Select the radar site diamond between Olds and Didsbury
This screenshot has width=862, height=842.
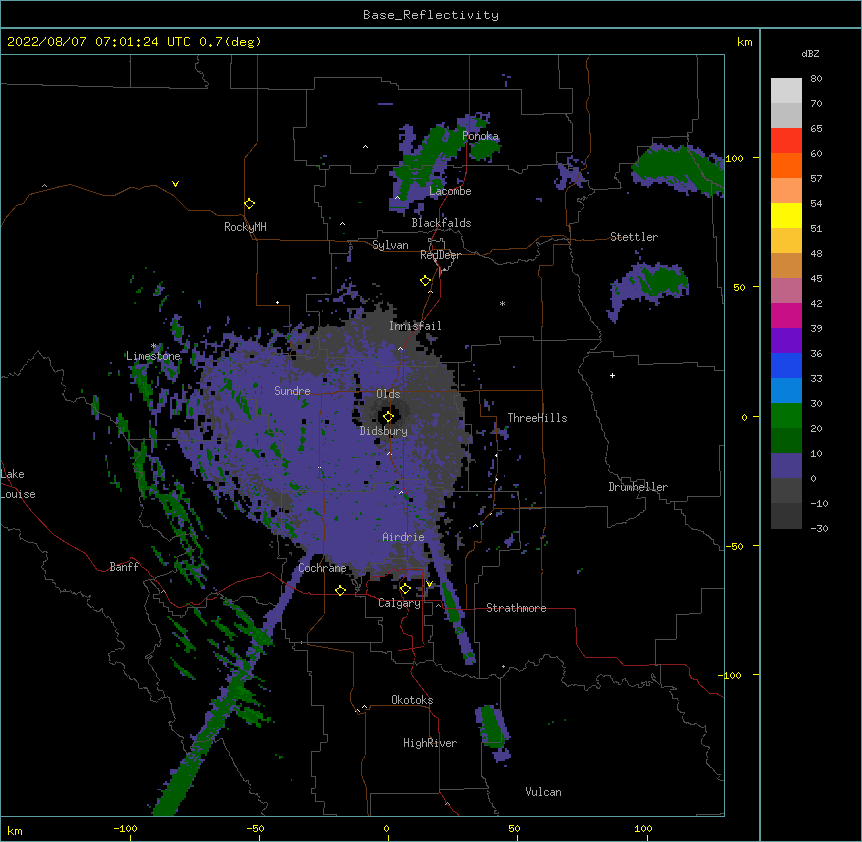click(x=389, y=416)
